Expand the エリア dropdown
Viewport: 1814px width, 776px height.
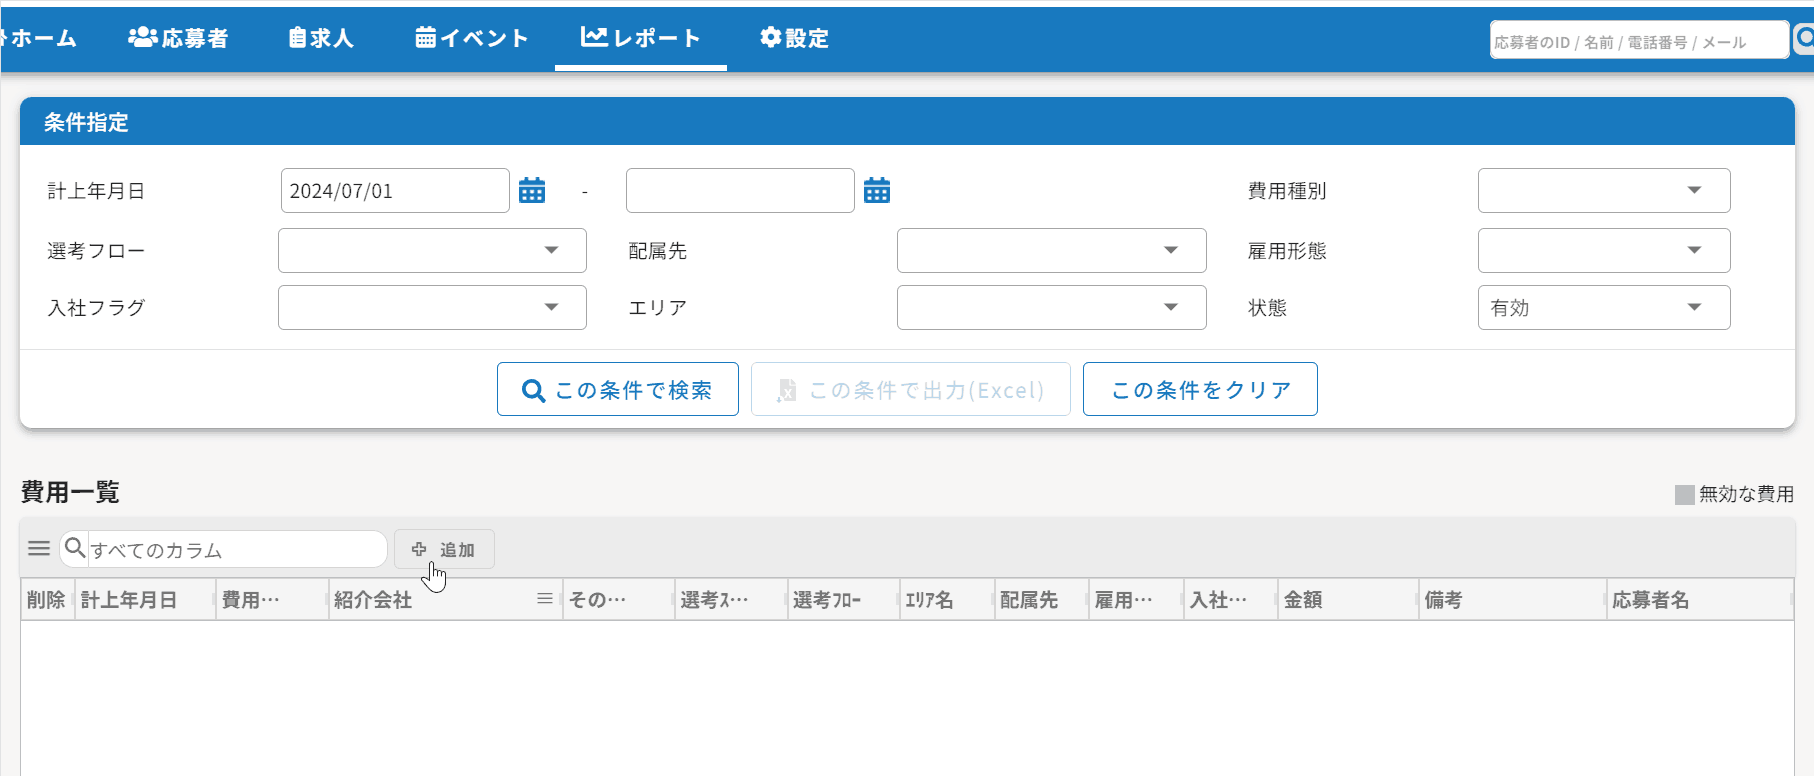point(1051,307)
